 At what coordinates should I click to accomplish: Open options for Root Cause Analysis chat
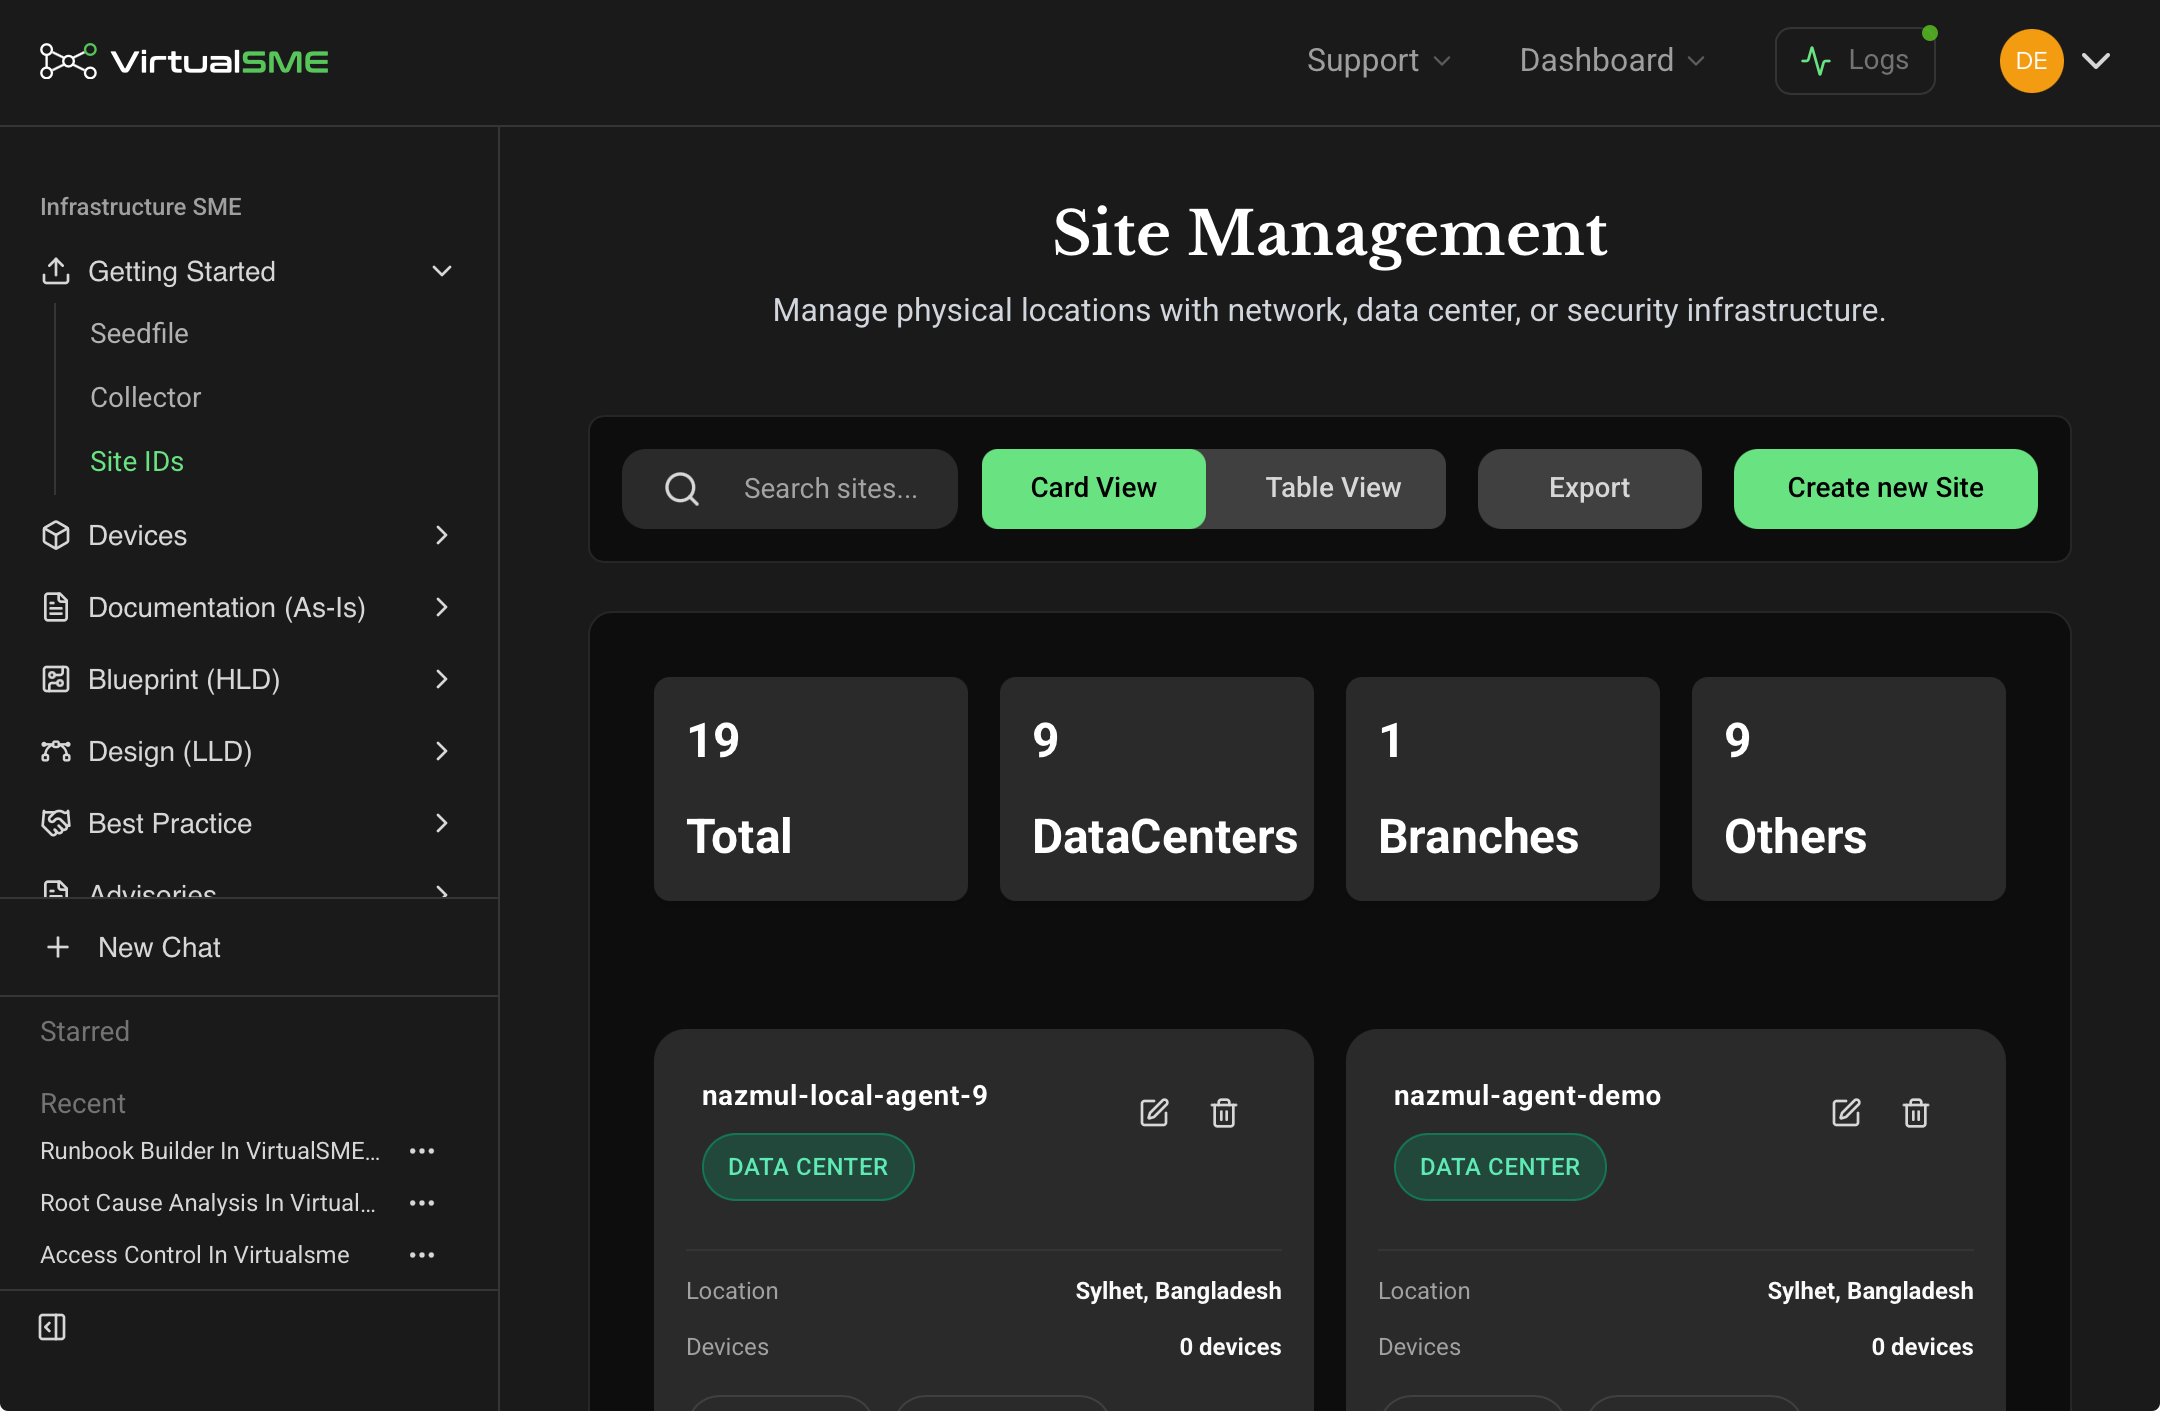[x=422, y=1203]
